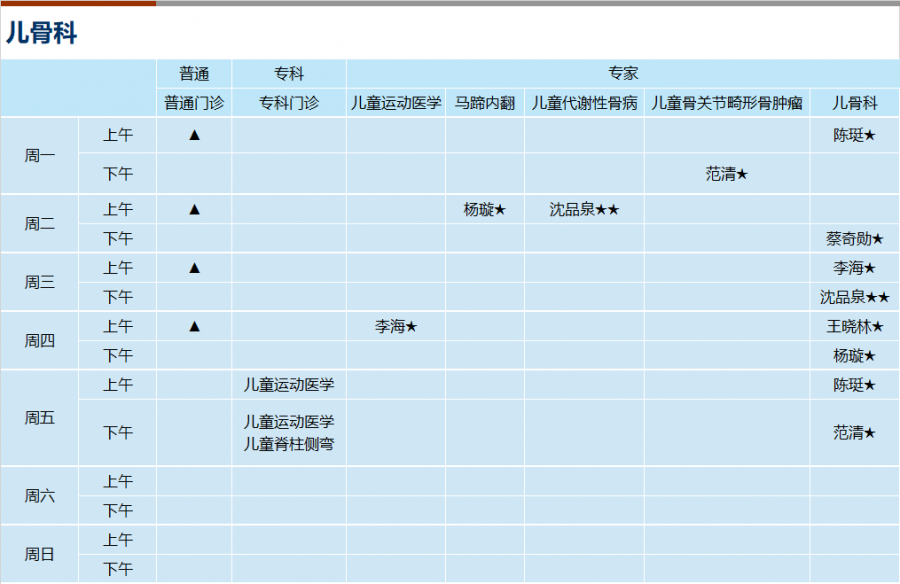Select 沈品泉★★ on Wednesday afternoon

click(x=854, y=297)
